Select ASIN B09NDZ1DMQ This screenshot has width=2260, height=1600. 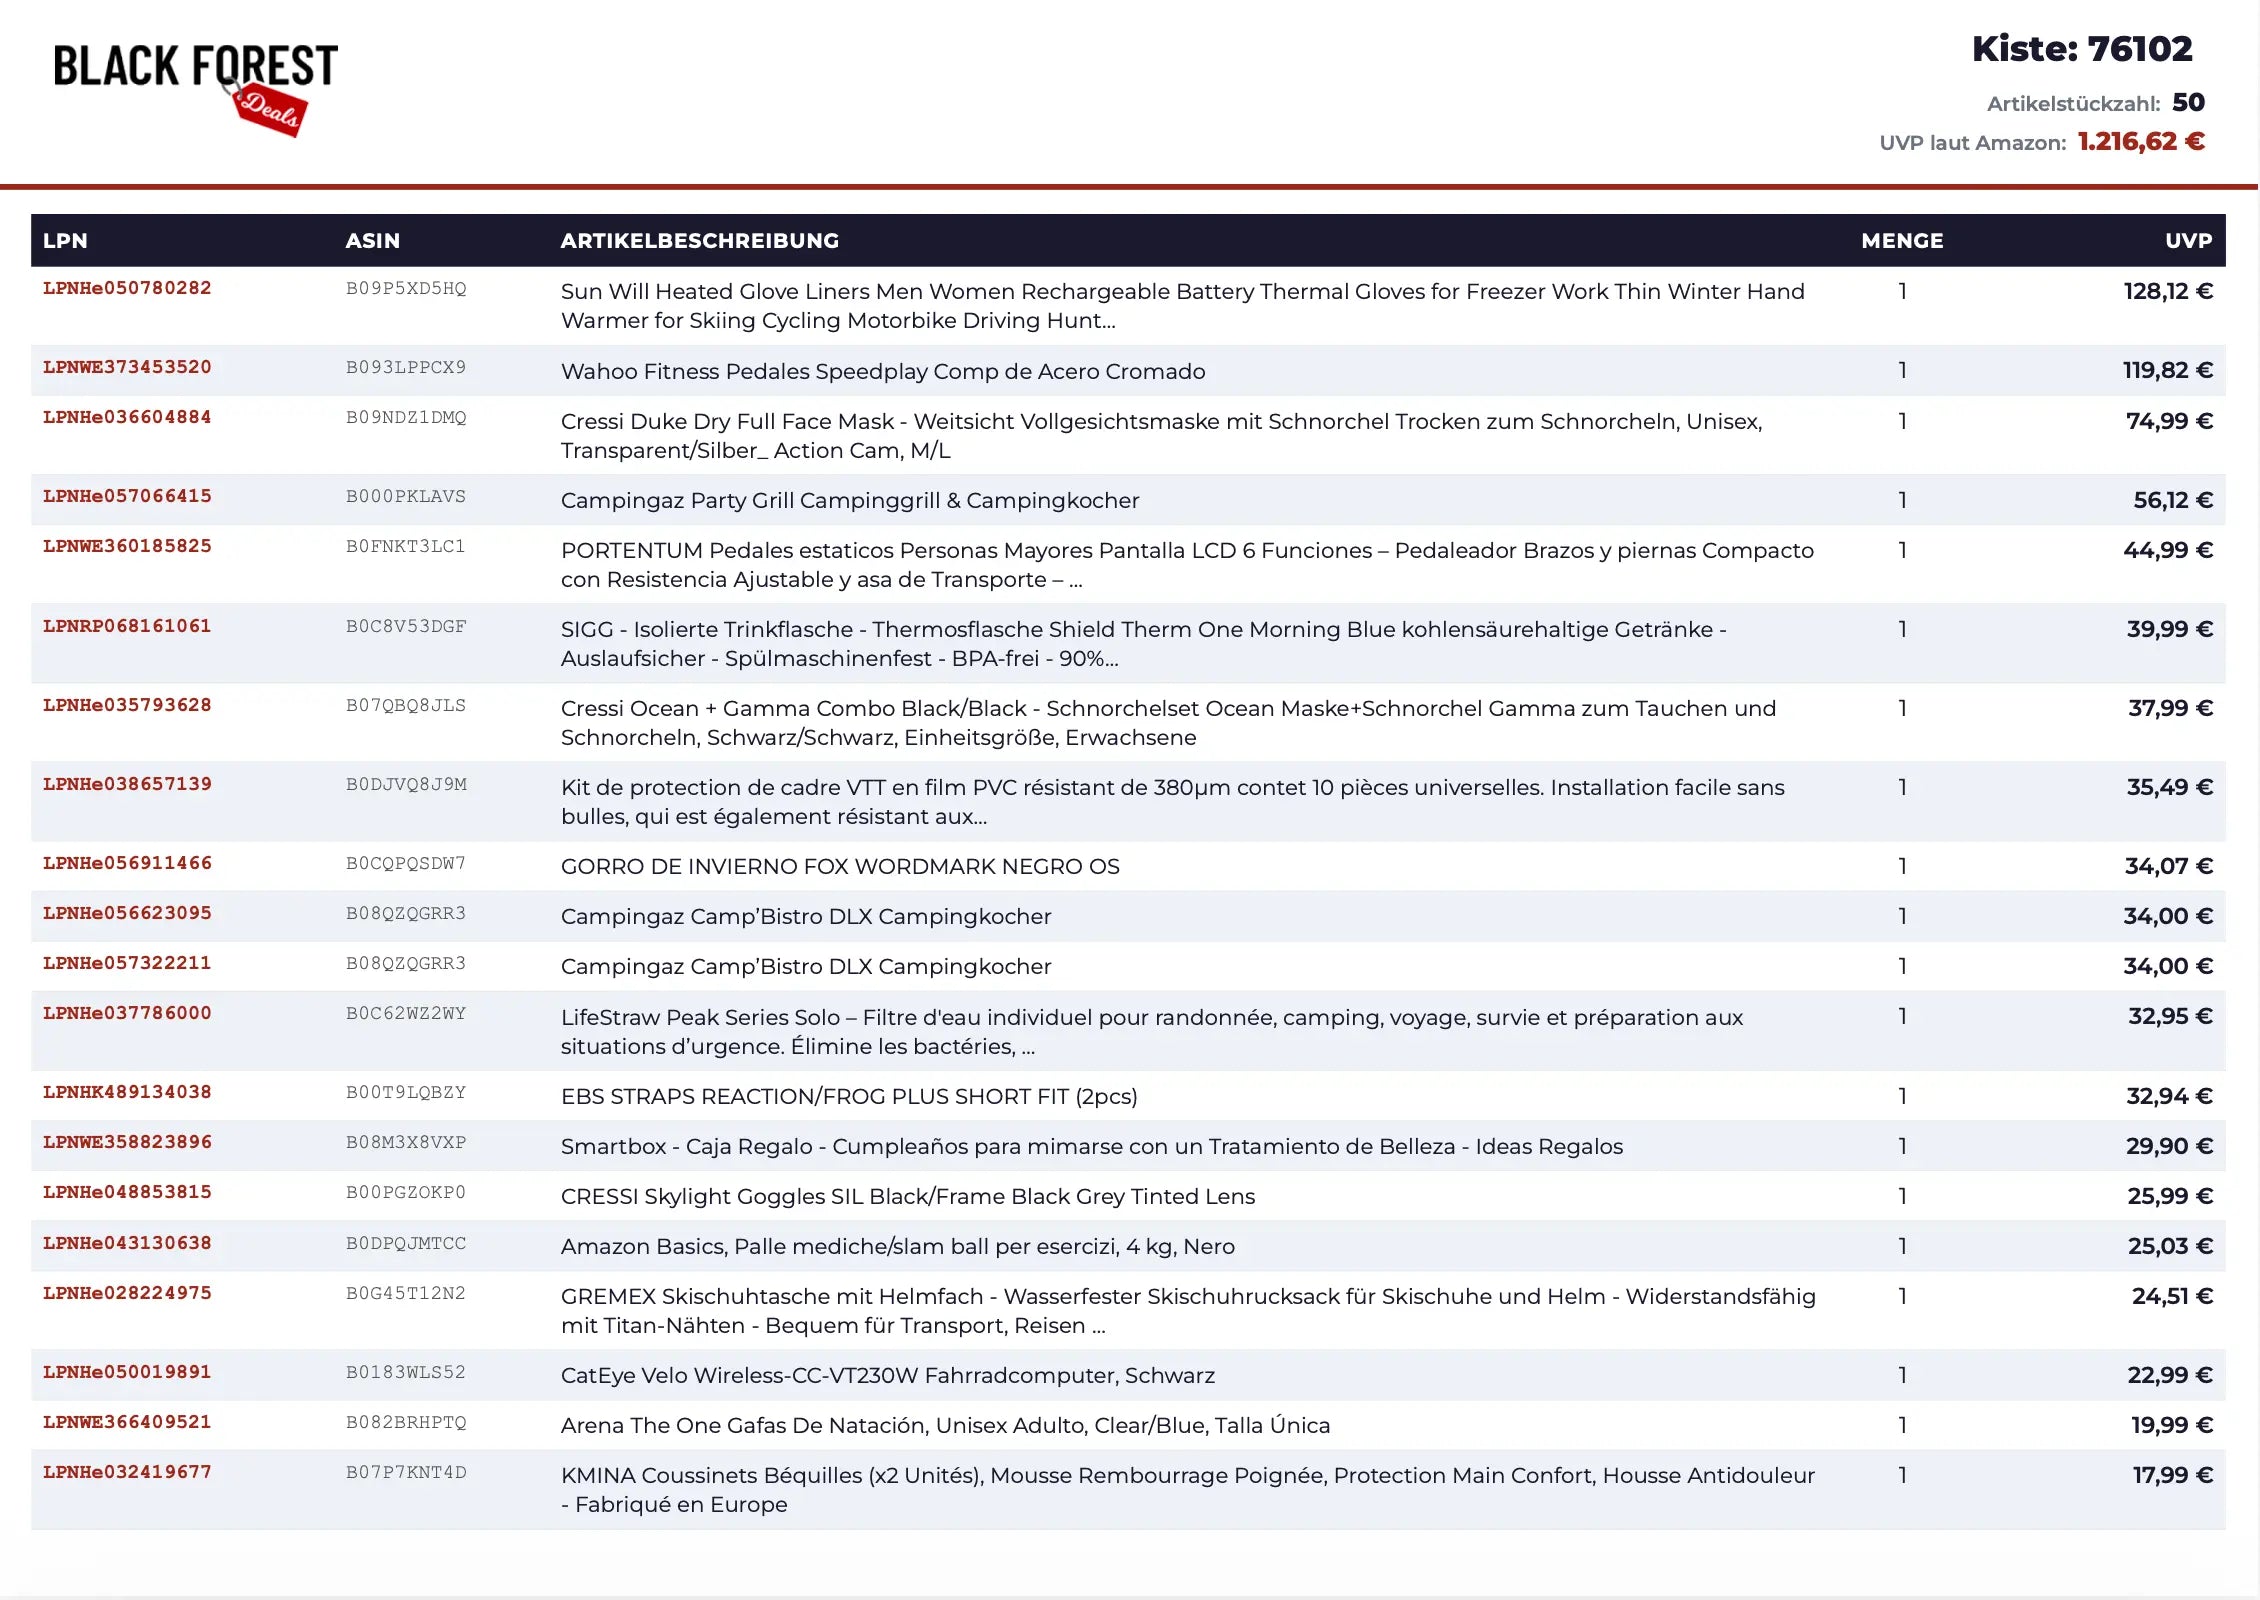click(x=406, y=418)
